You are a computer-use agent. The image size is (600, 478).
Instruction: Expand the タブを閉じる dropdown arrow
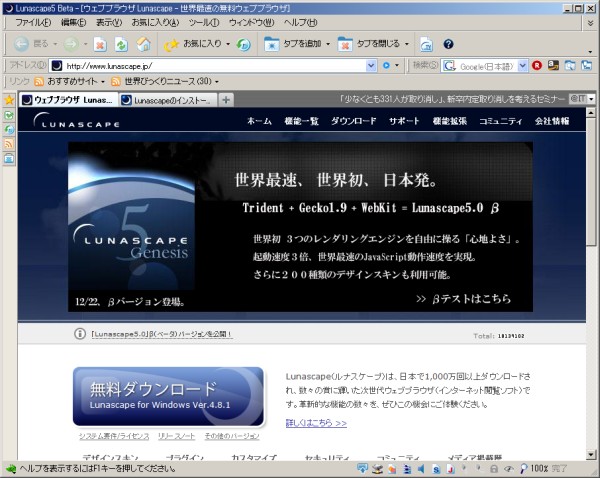[x=406, y=44]
